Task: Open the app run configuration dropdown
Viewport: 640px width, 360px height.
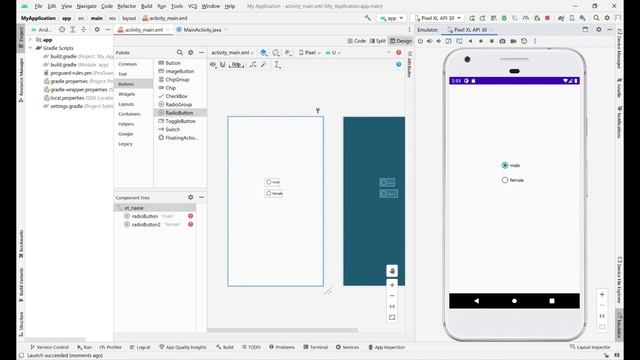Action: point(391,18)
